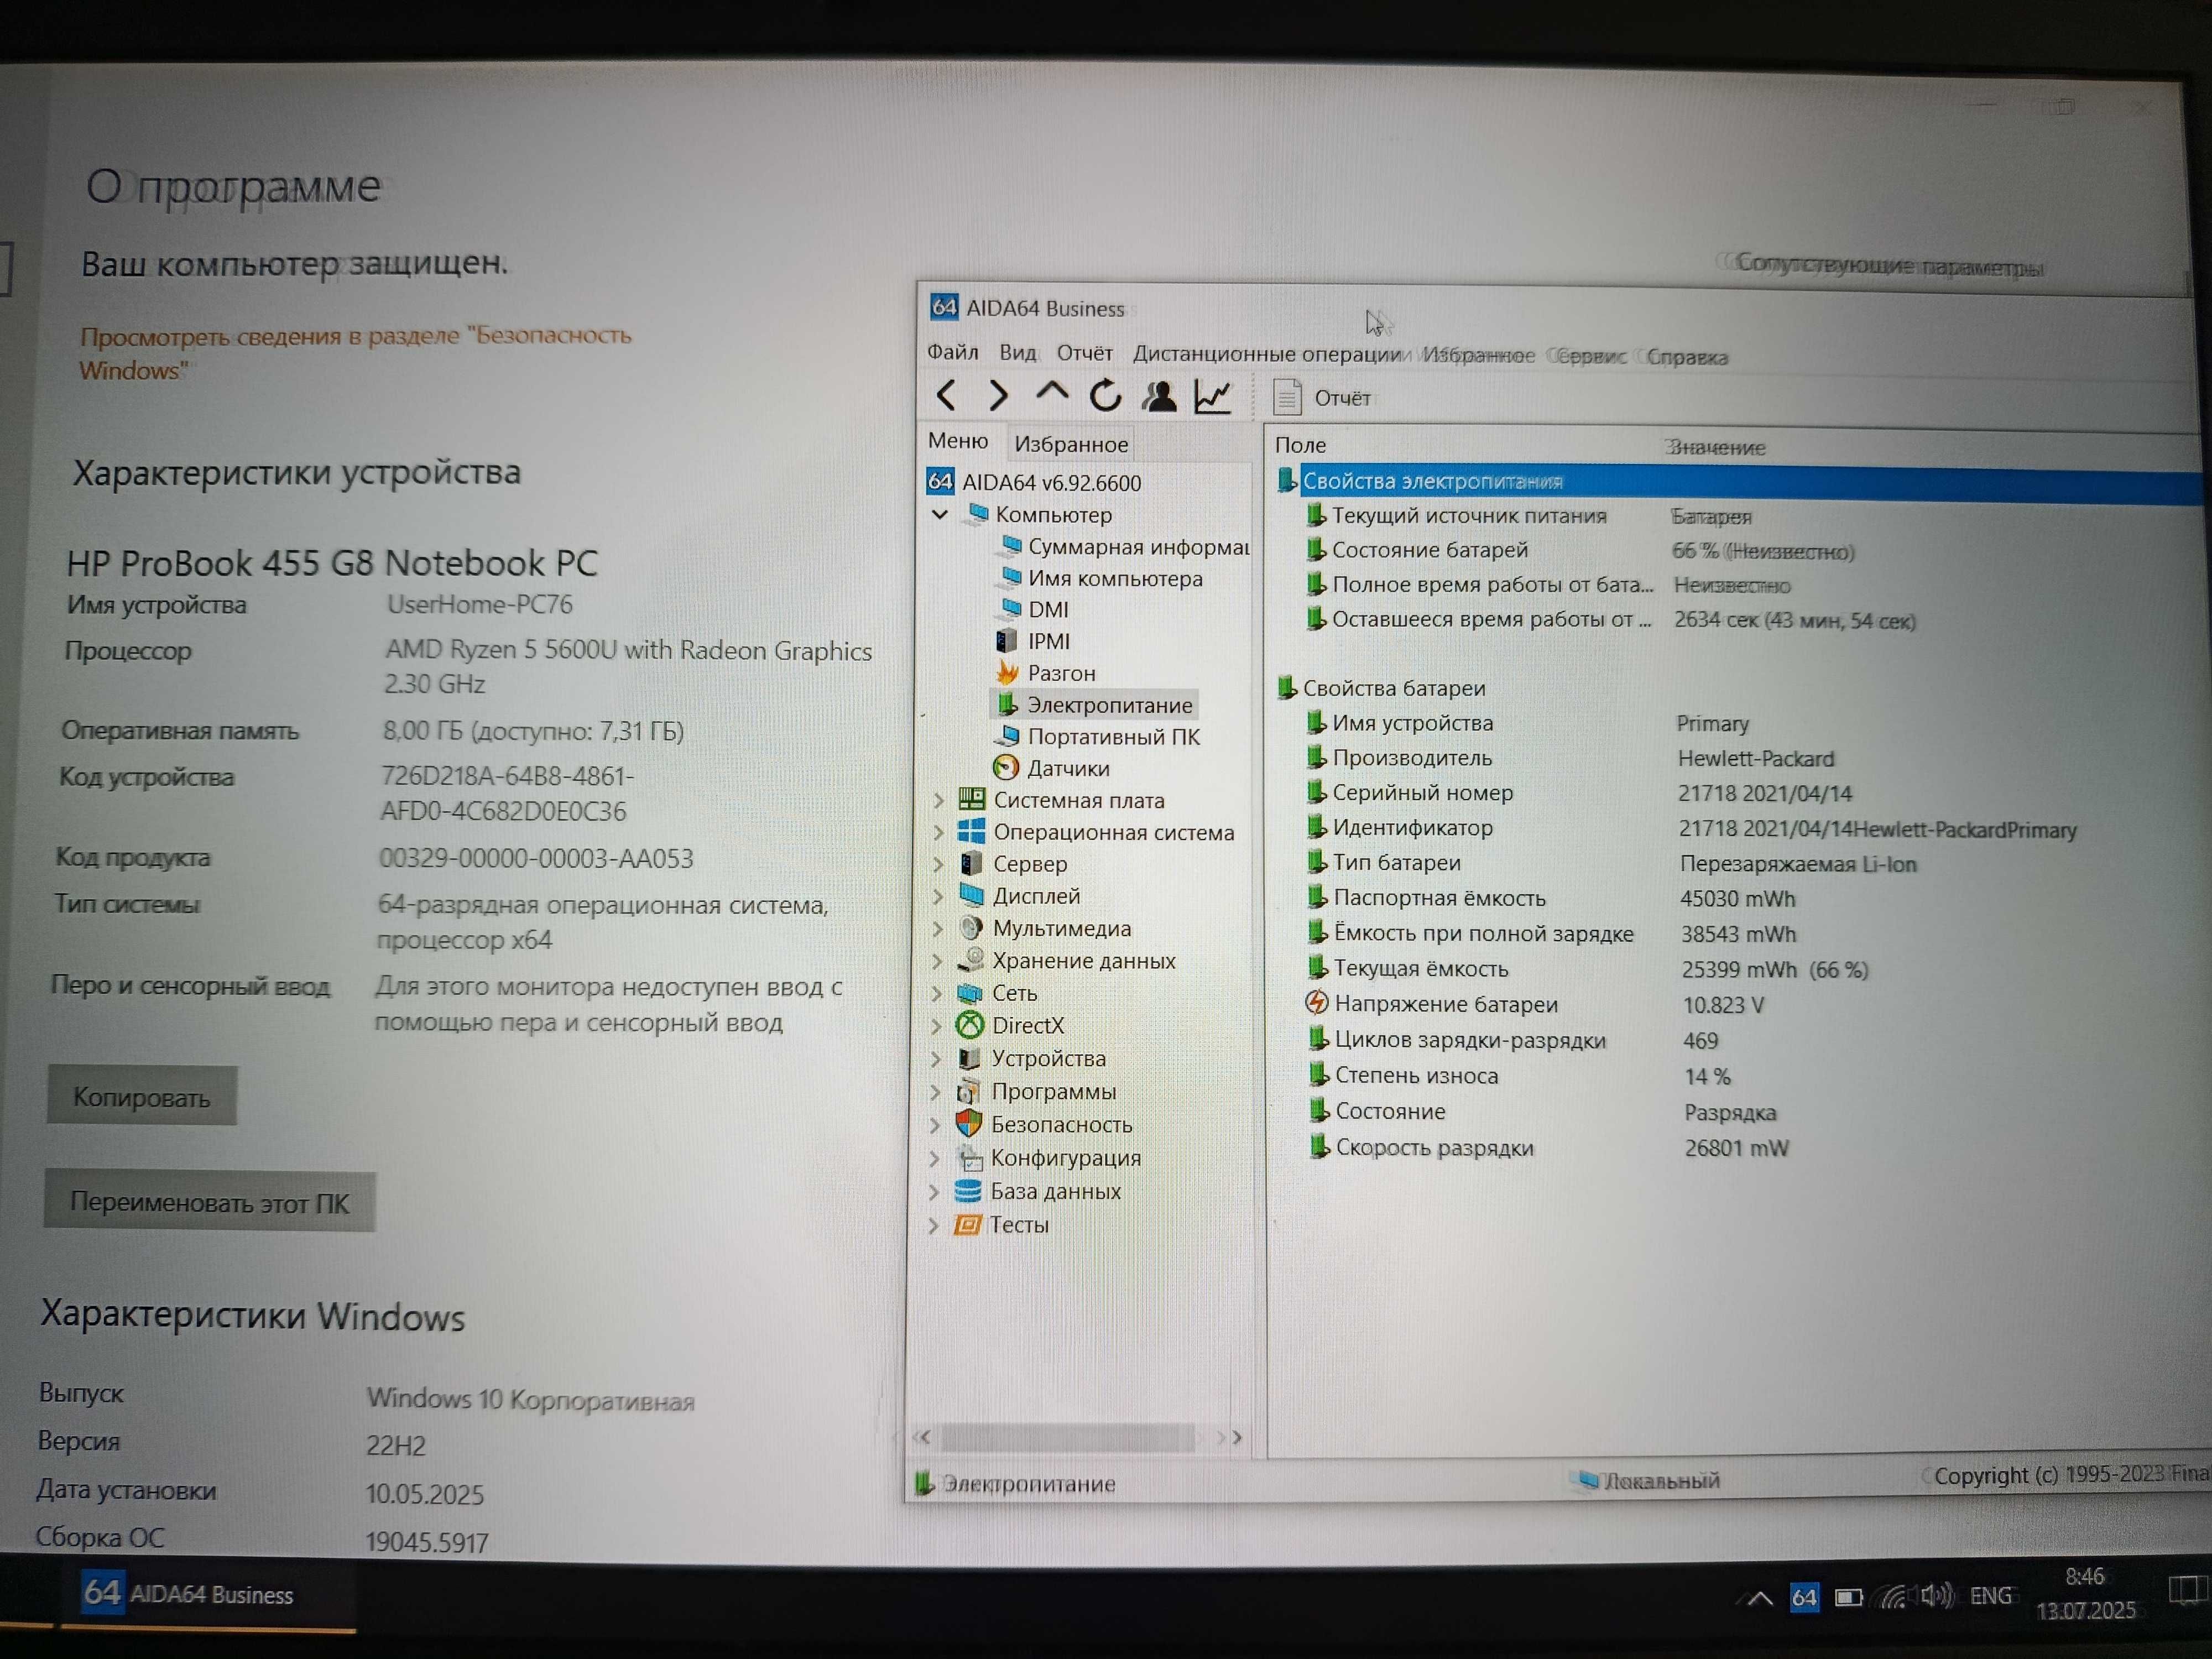Open the Файл menu
Image resolution: width=2212 pixels, height=1659 pixels.
tap(952, 352)
